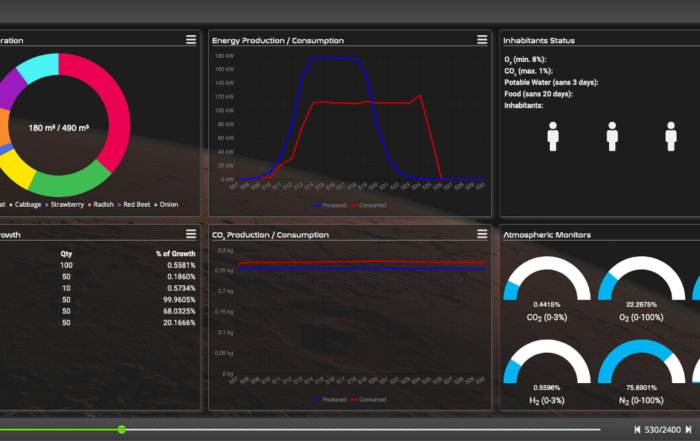Open the hamburger menu of the growth table panel

point(190,234)
